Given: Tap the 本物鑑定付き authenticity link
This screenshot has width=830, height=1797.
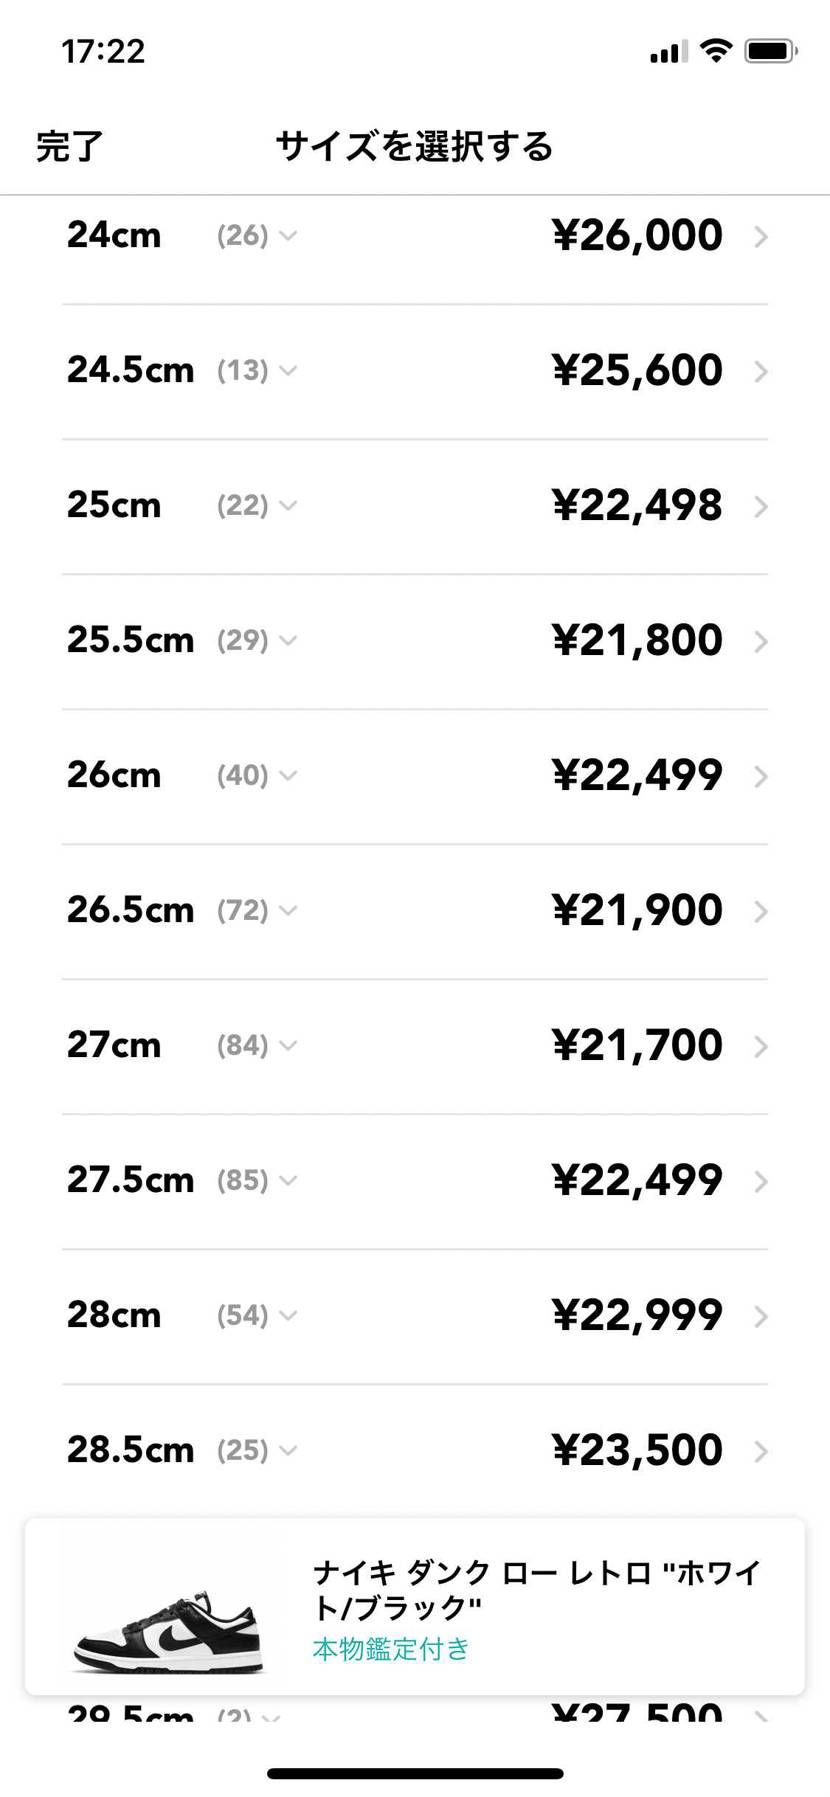Looking at the screenshot, I should tap(391, 1649).
